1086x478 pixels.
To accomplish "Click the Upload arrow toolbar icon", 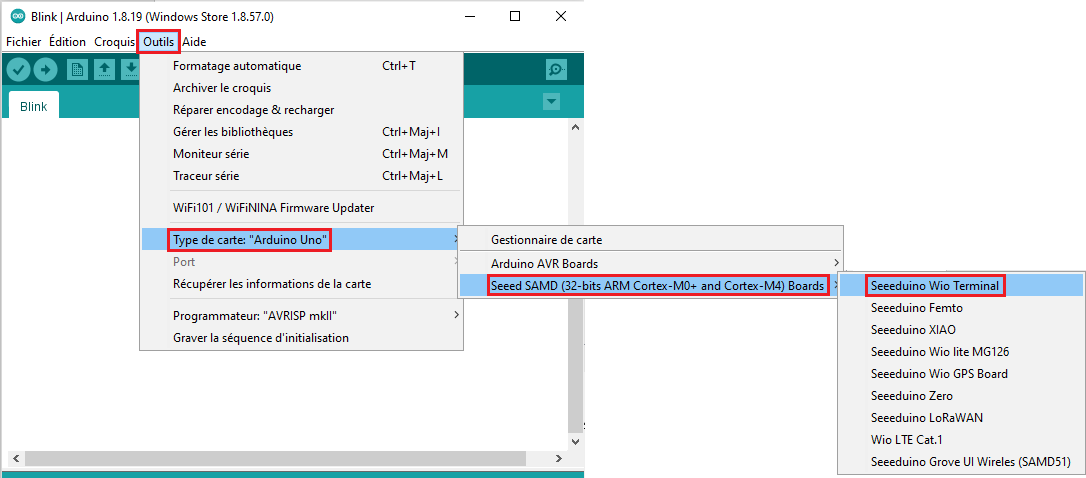I will [x=46, y=69].
